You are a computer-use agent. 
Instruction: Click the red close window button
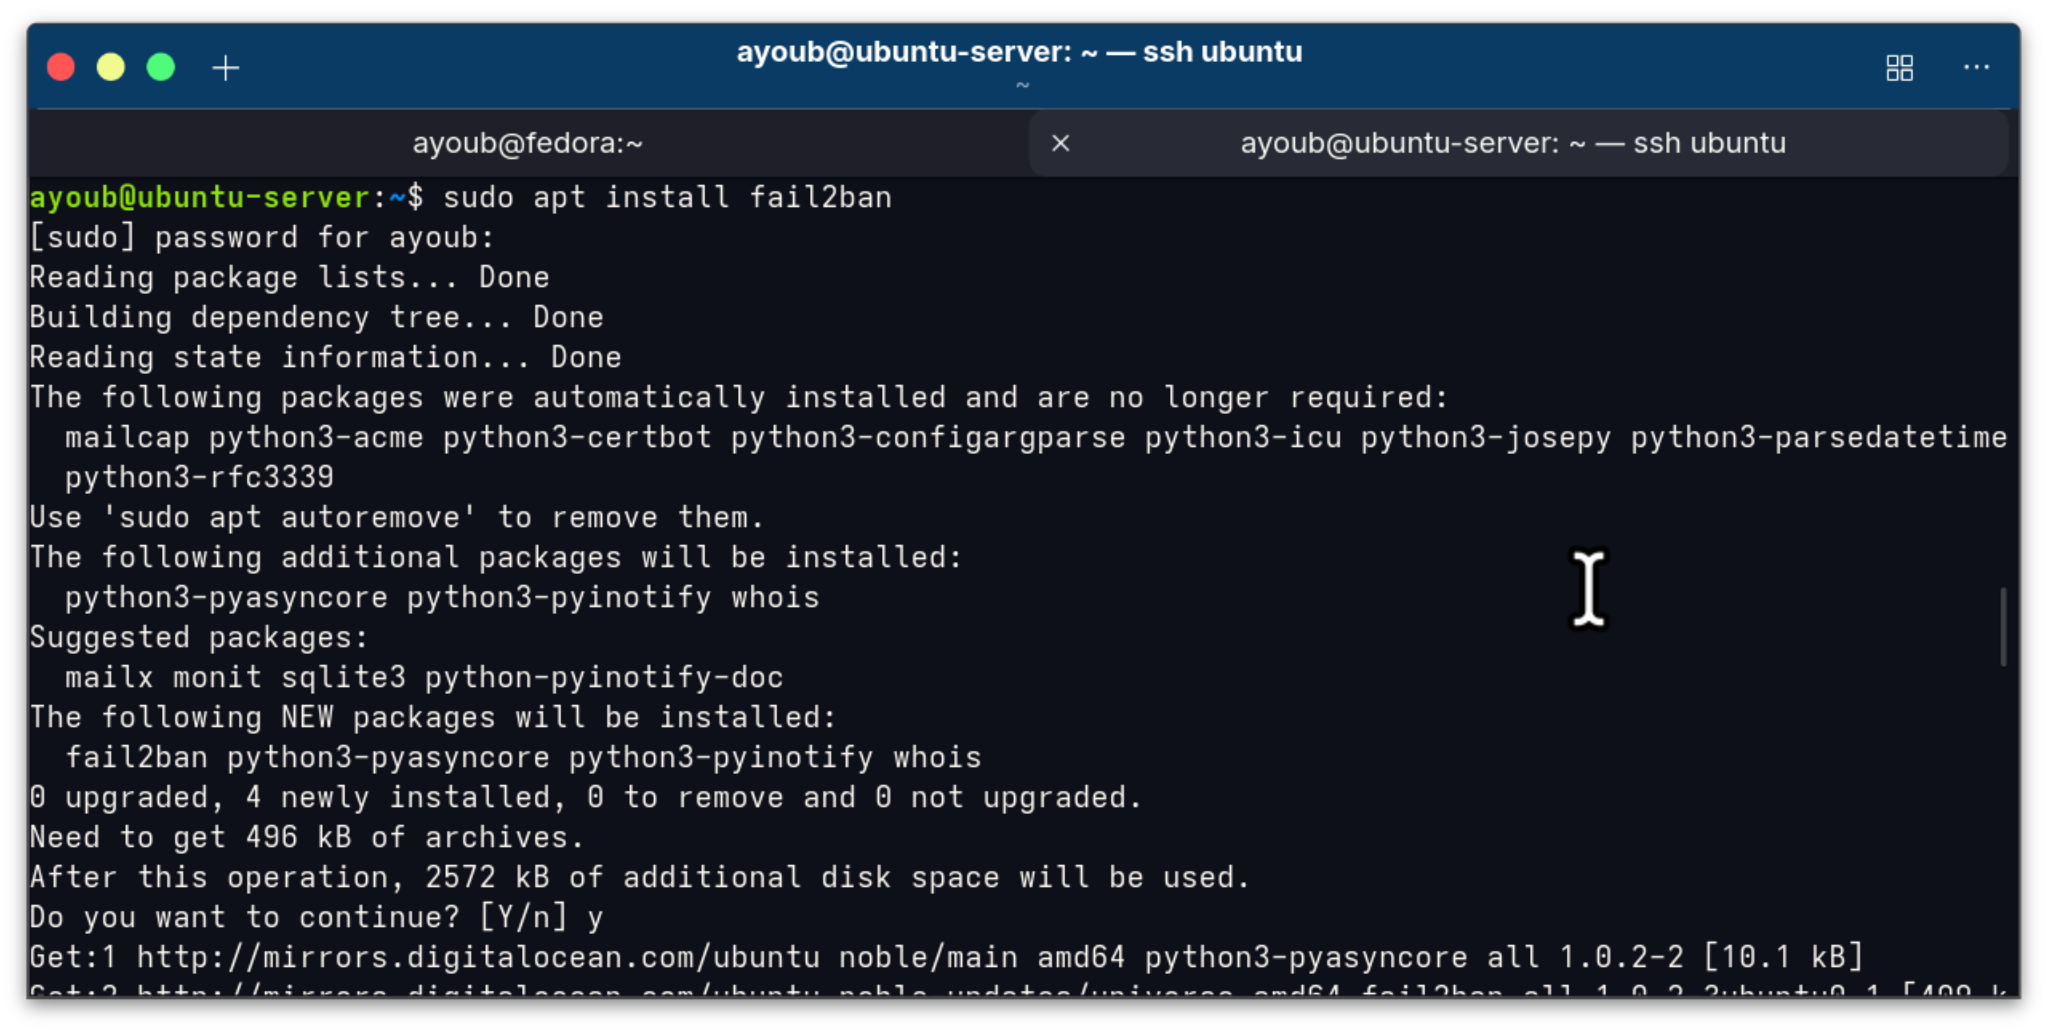(x=61, y=67)
